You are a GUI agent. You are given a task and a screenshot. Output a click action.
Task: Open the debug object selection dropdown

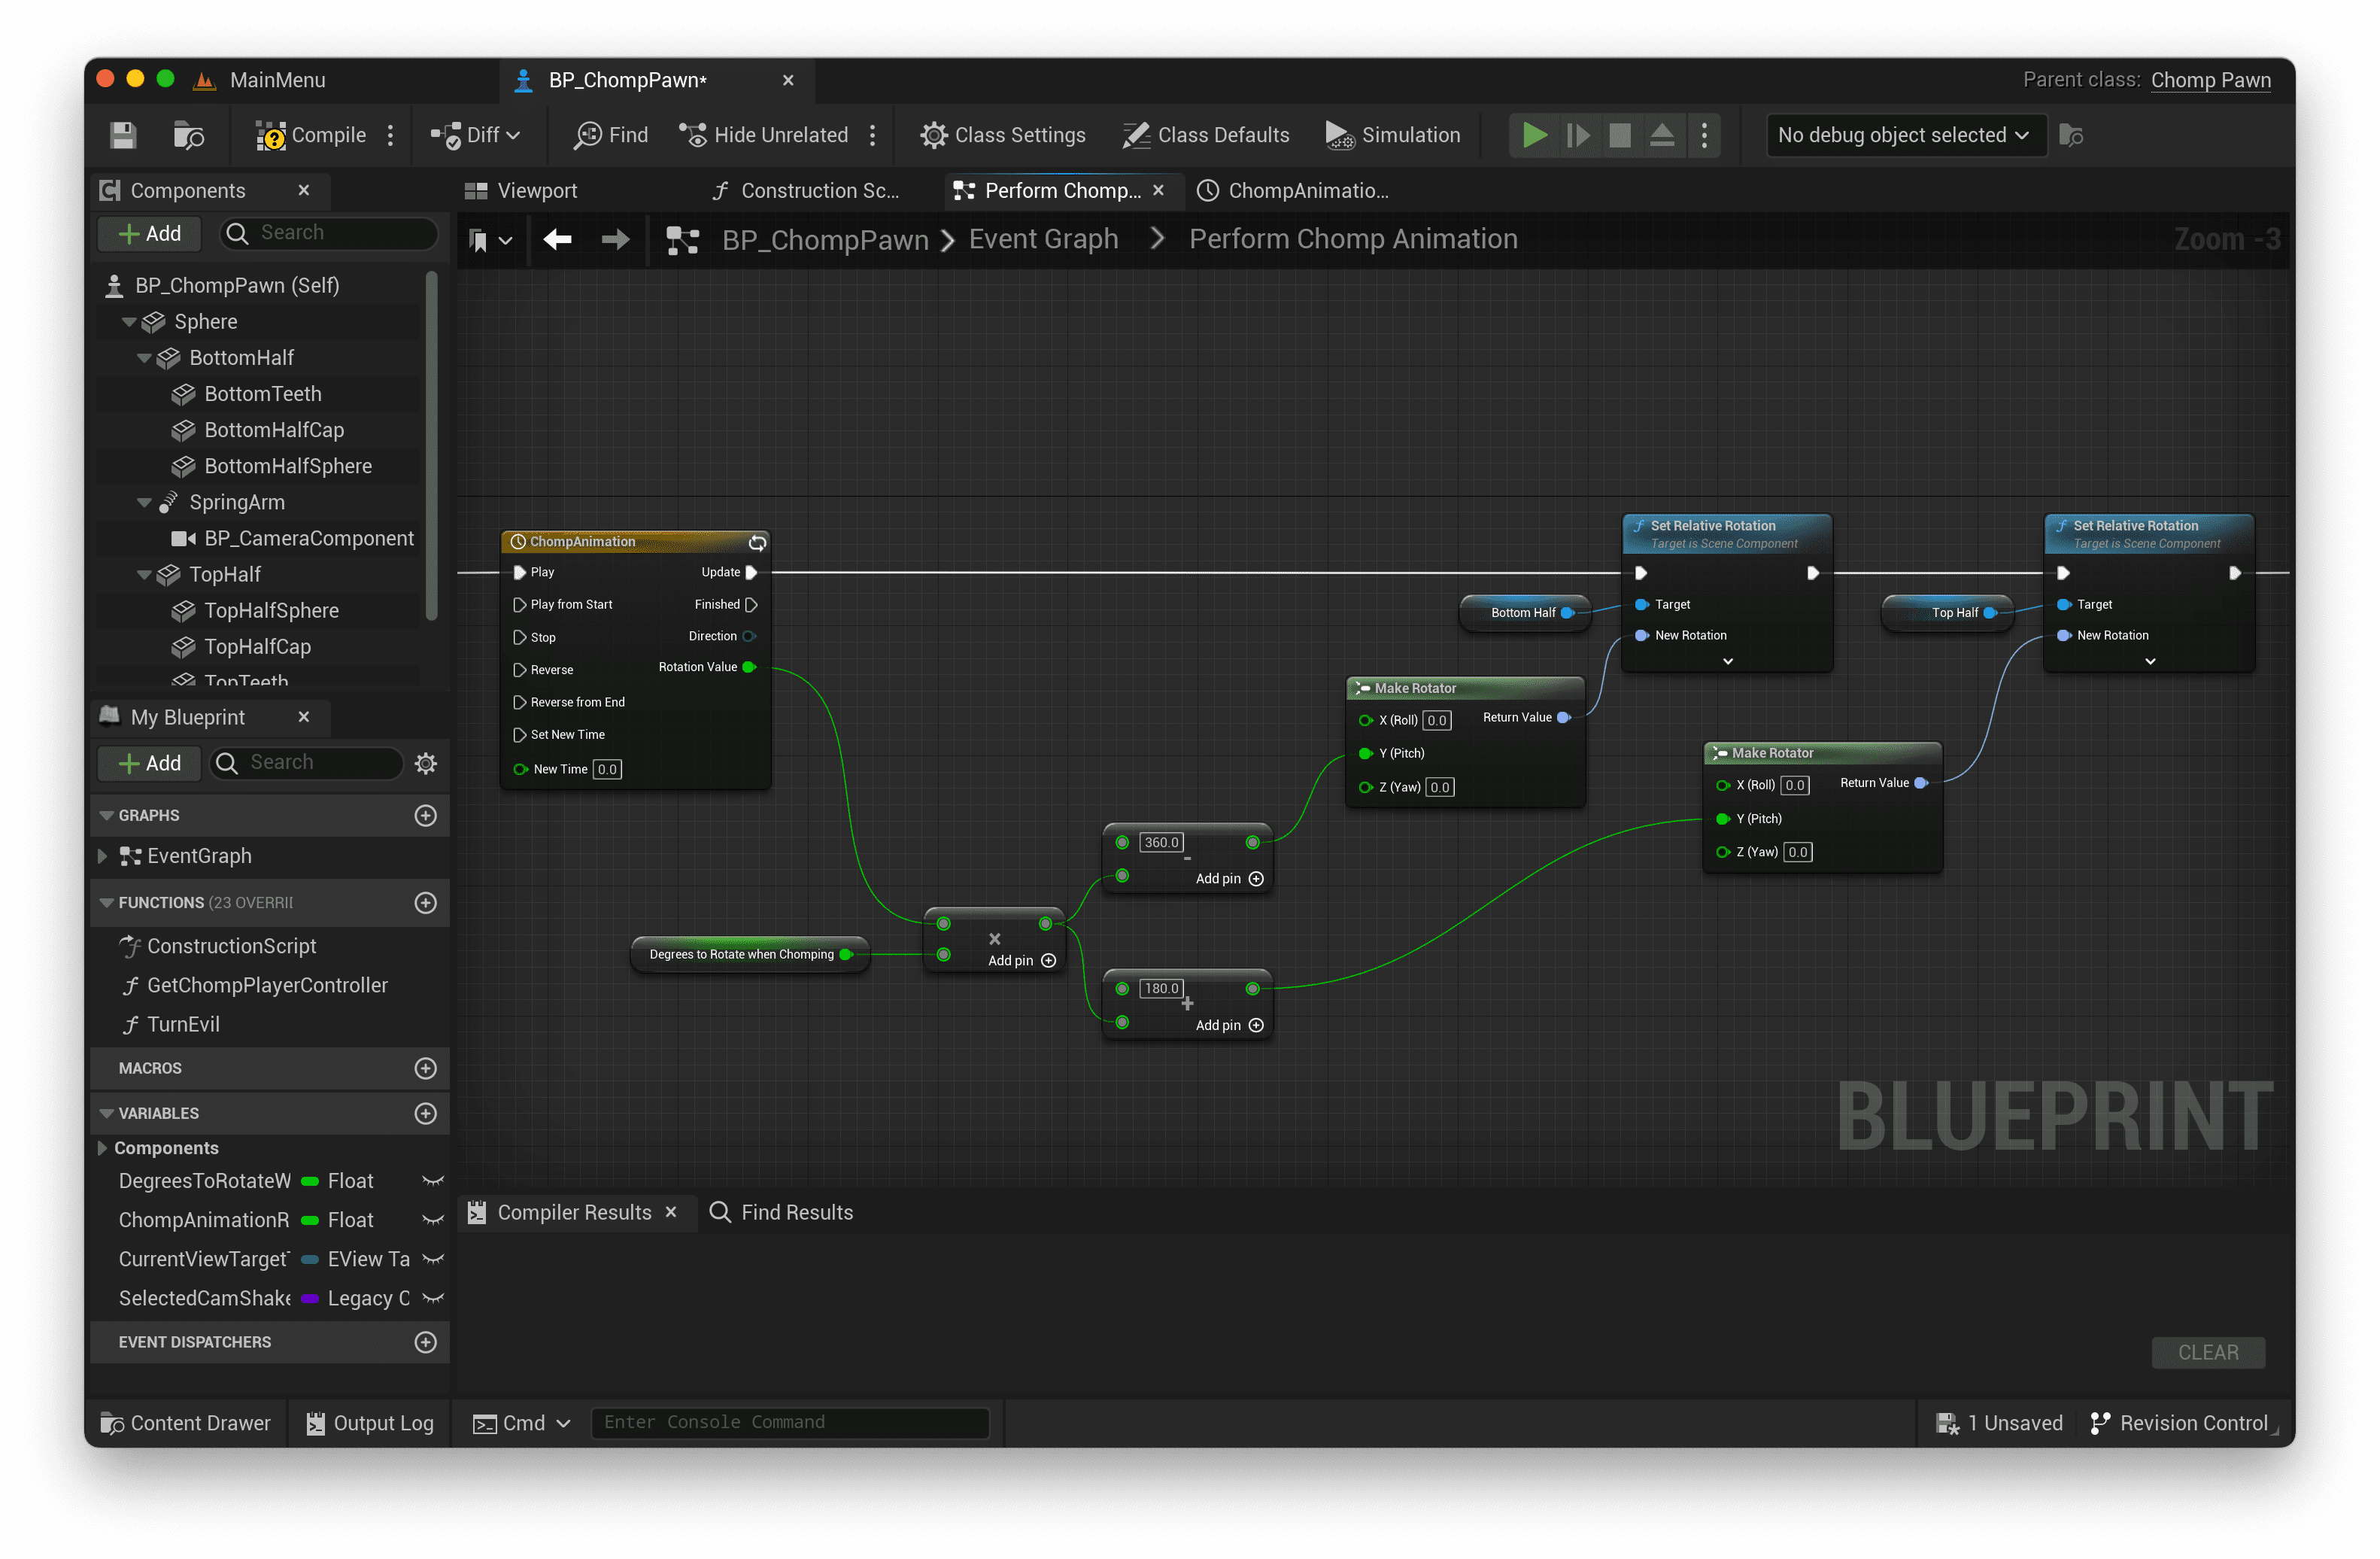click(x=1904, y=135)
